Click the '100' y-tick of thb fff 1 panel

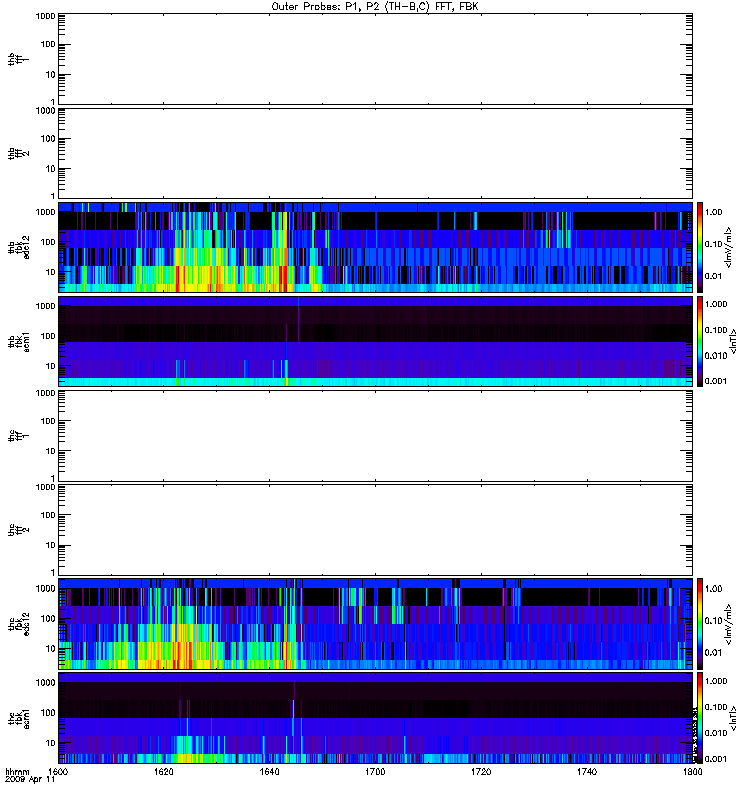[x=48, y=44]
